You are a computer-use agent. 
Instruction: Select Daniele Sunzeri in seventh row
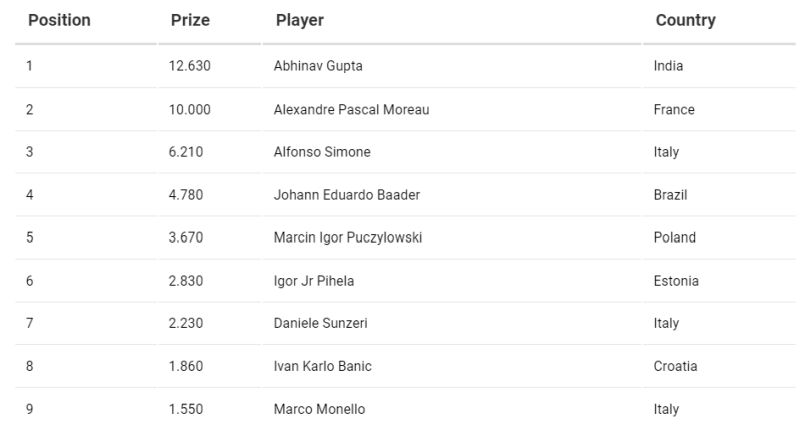coord(320,323)
